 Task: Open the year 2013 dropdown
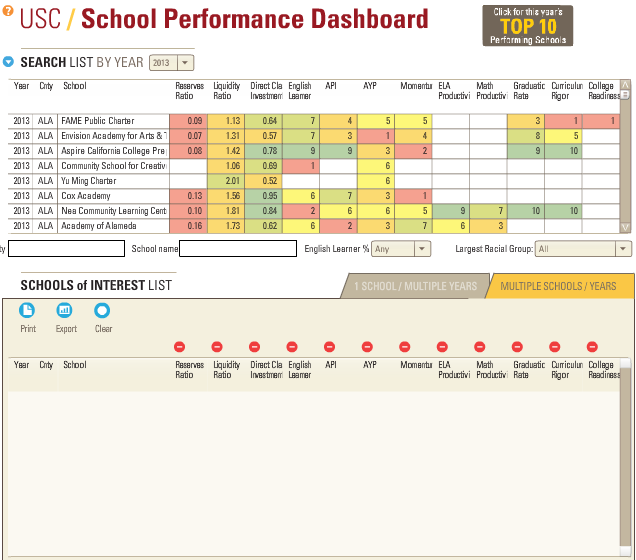[x=173, y=63]
